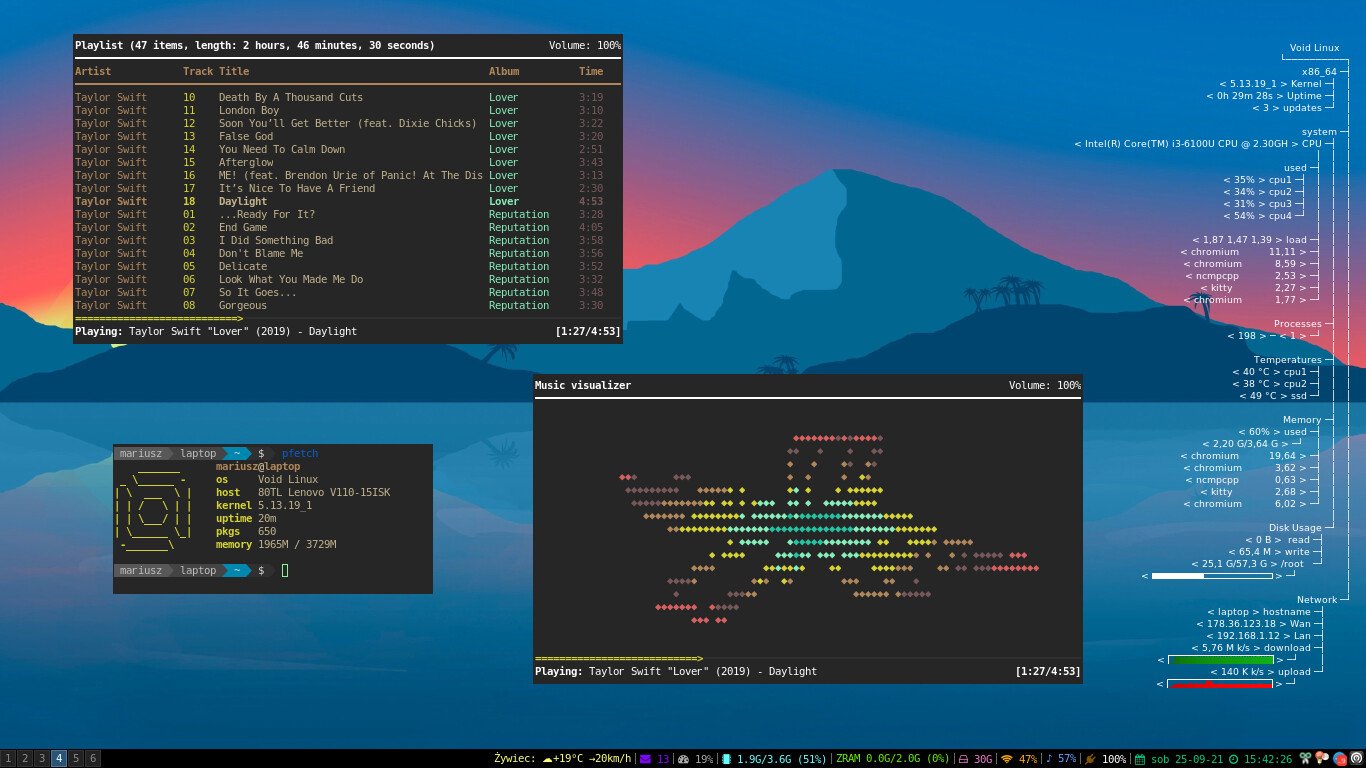
Task: Click the pfetch command text in terminal
Action: (x=300, y=453)
